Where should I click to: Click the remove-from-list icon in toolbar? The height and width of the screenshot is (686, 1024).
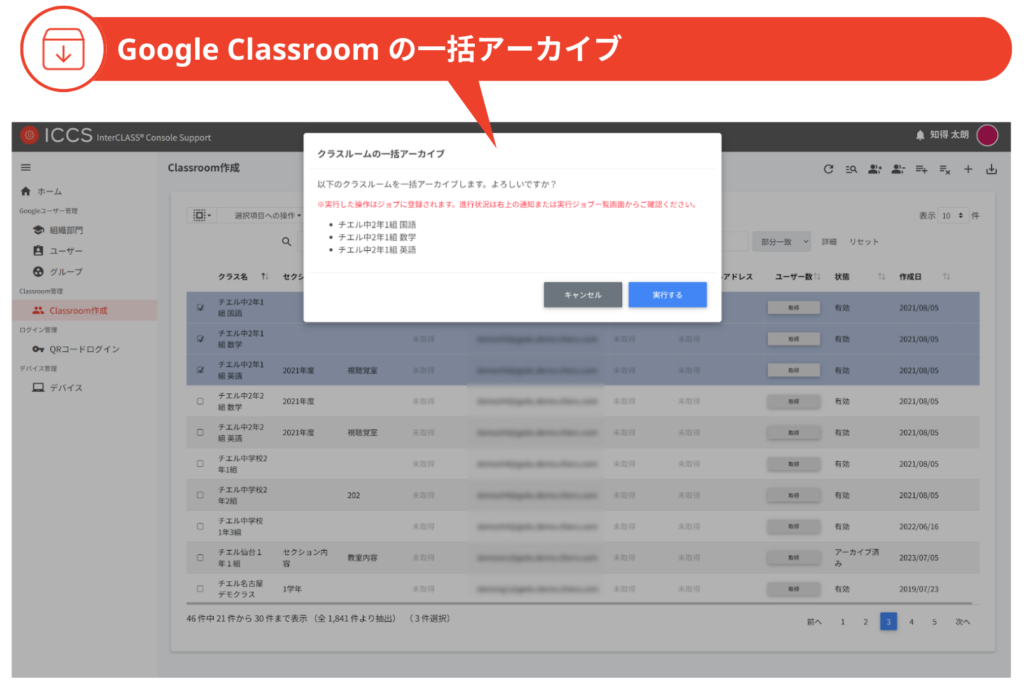coord(945,169)
